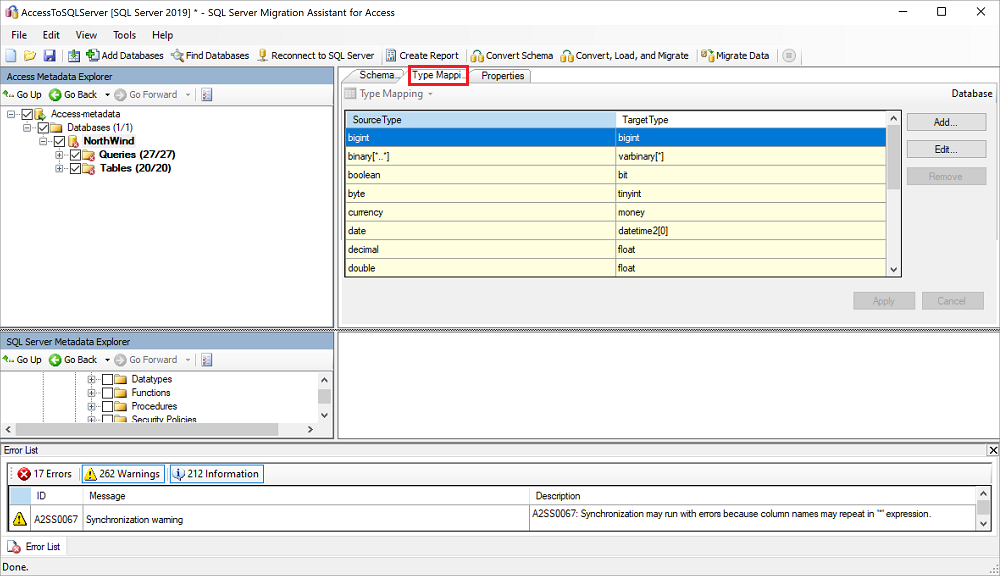Uncheck the NorthWind database checkbox
1000x576 pixels.
tap(58, 141)
